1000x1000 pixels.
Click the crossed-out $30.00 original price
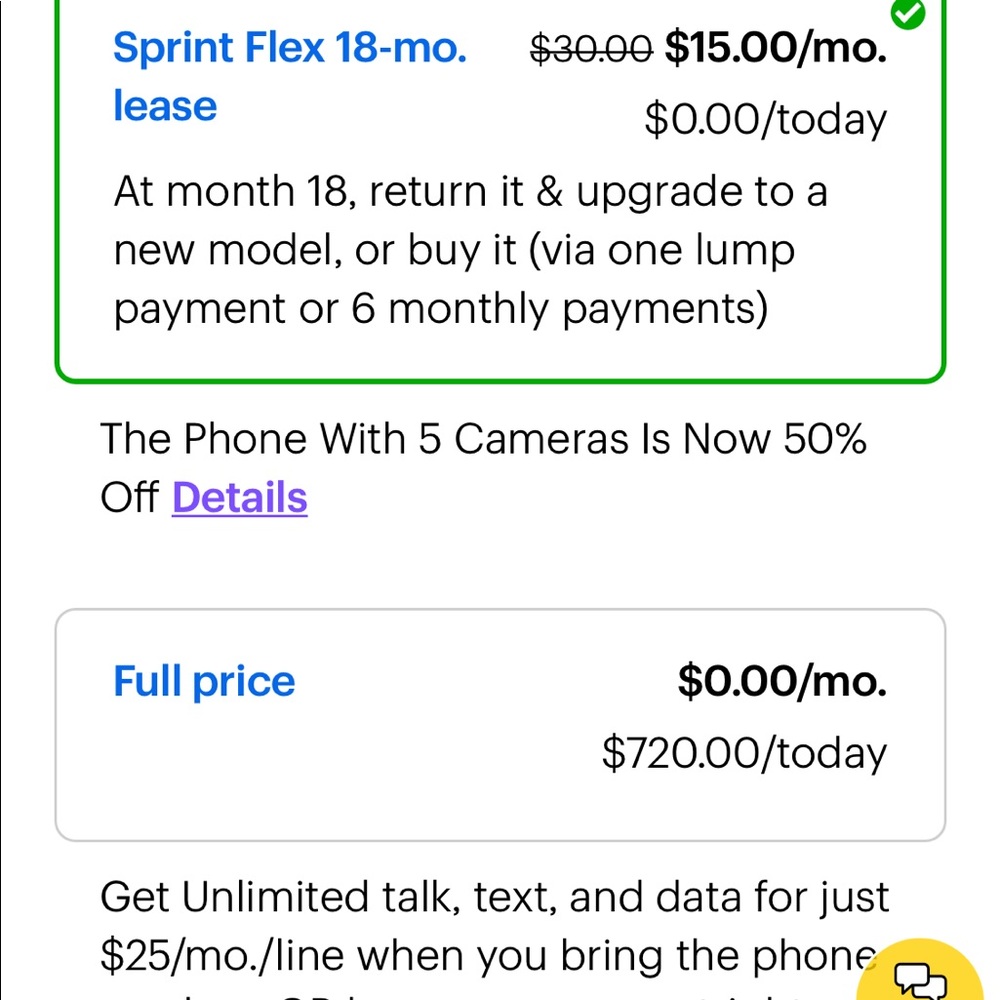[x=591, y=48]
